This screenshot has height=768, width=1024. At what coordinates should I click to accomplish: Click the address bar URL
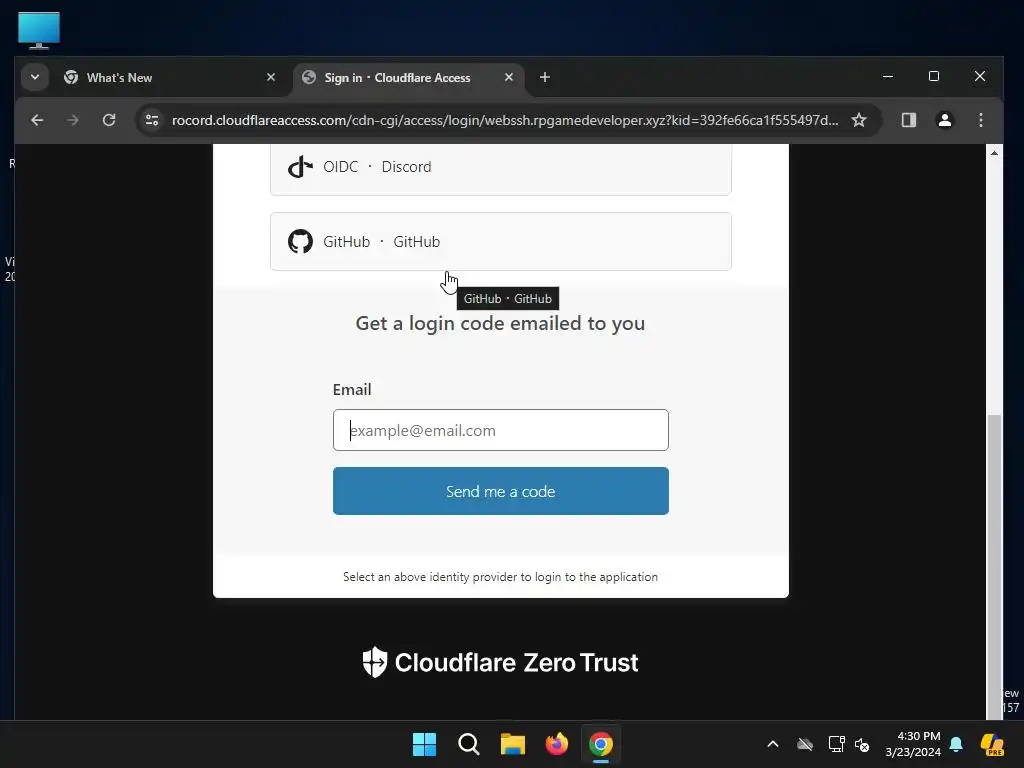[x=505, y=120]
